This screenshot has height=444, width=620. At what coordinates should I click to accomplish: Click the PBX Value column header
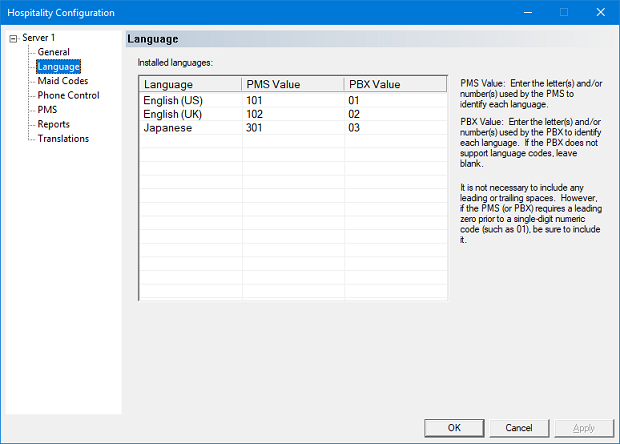click(395, 84)
